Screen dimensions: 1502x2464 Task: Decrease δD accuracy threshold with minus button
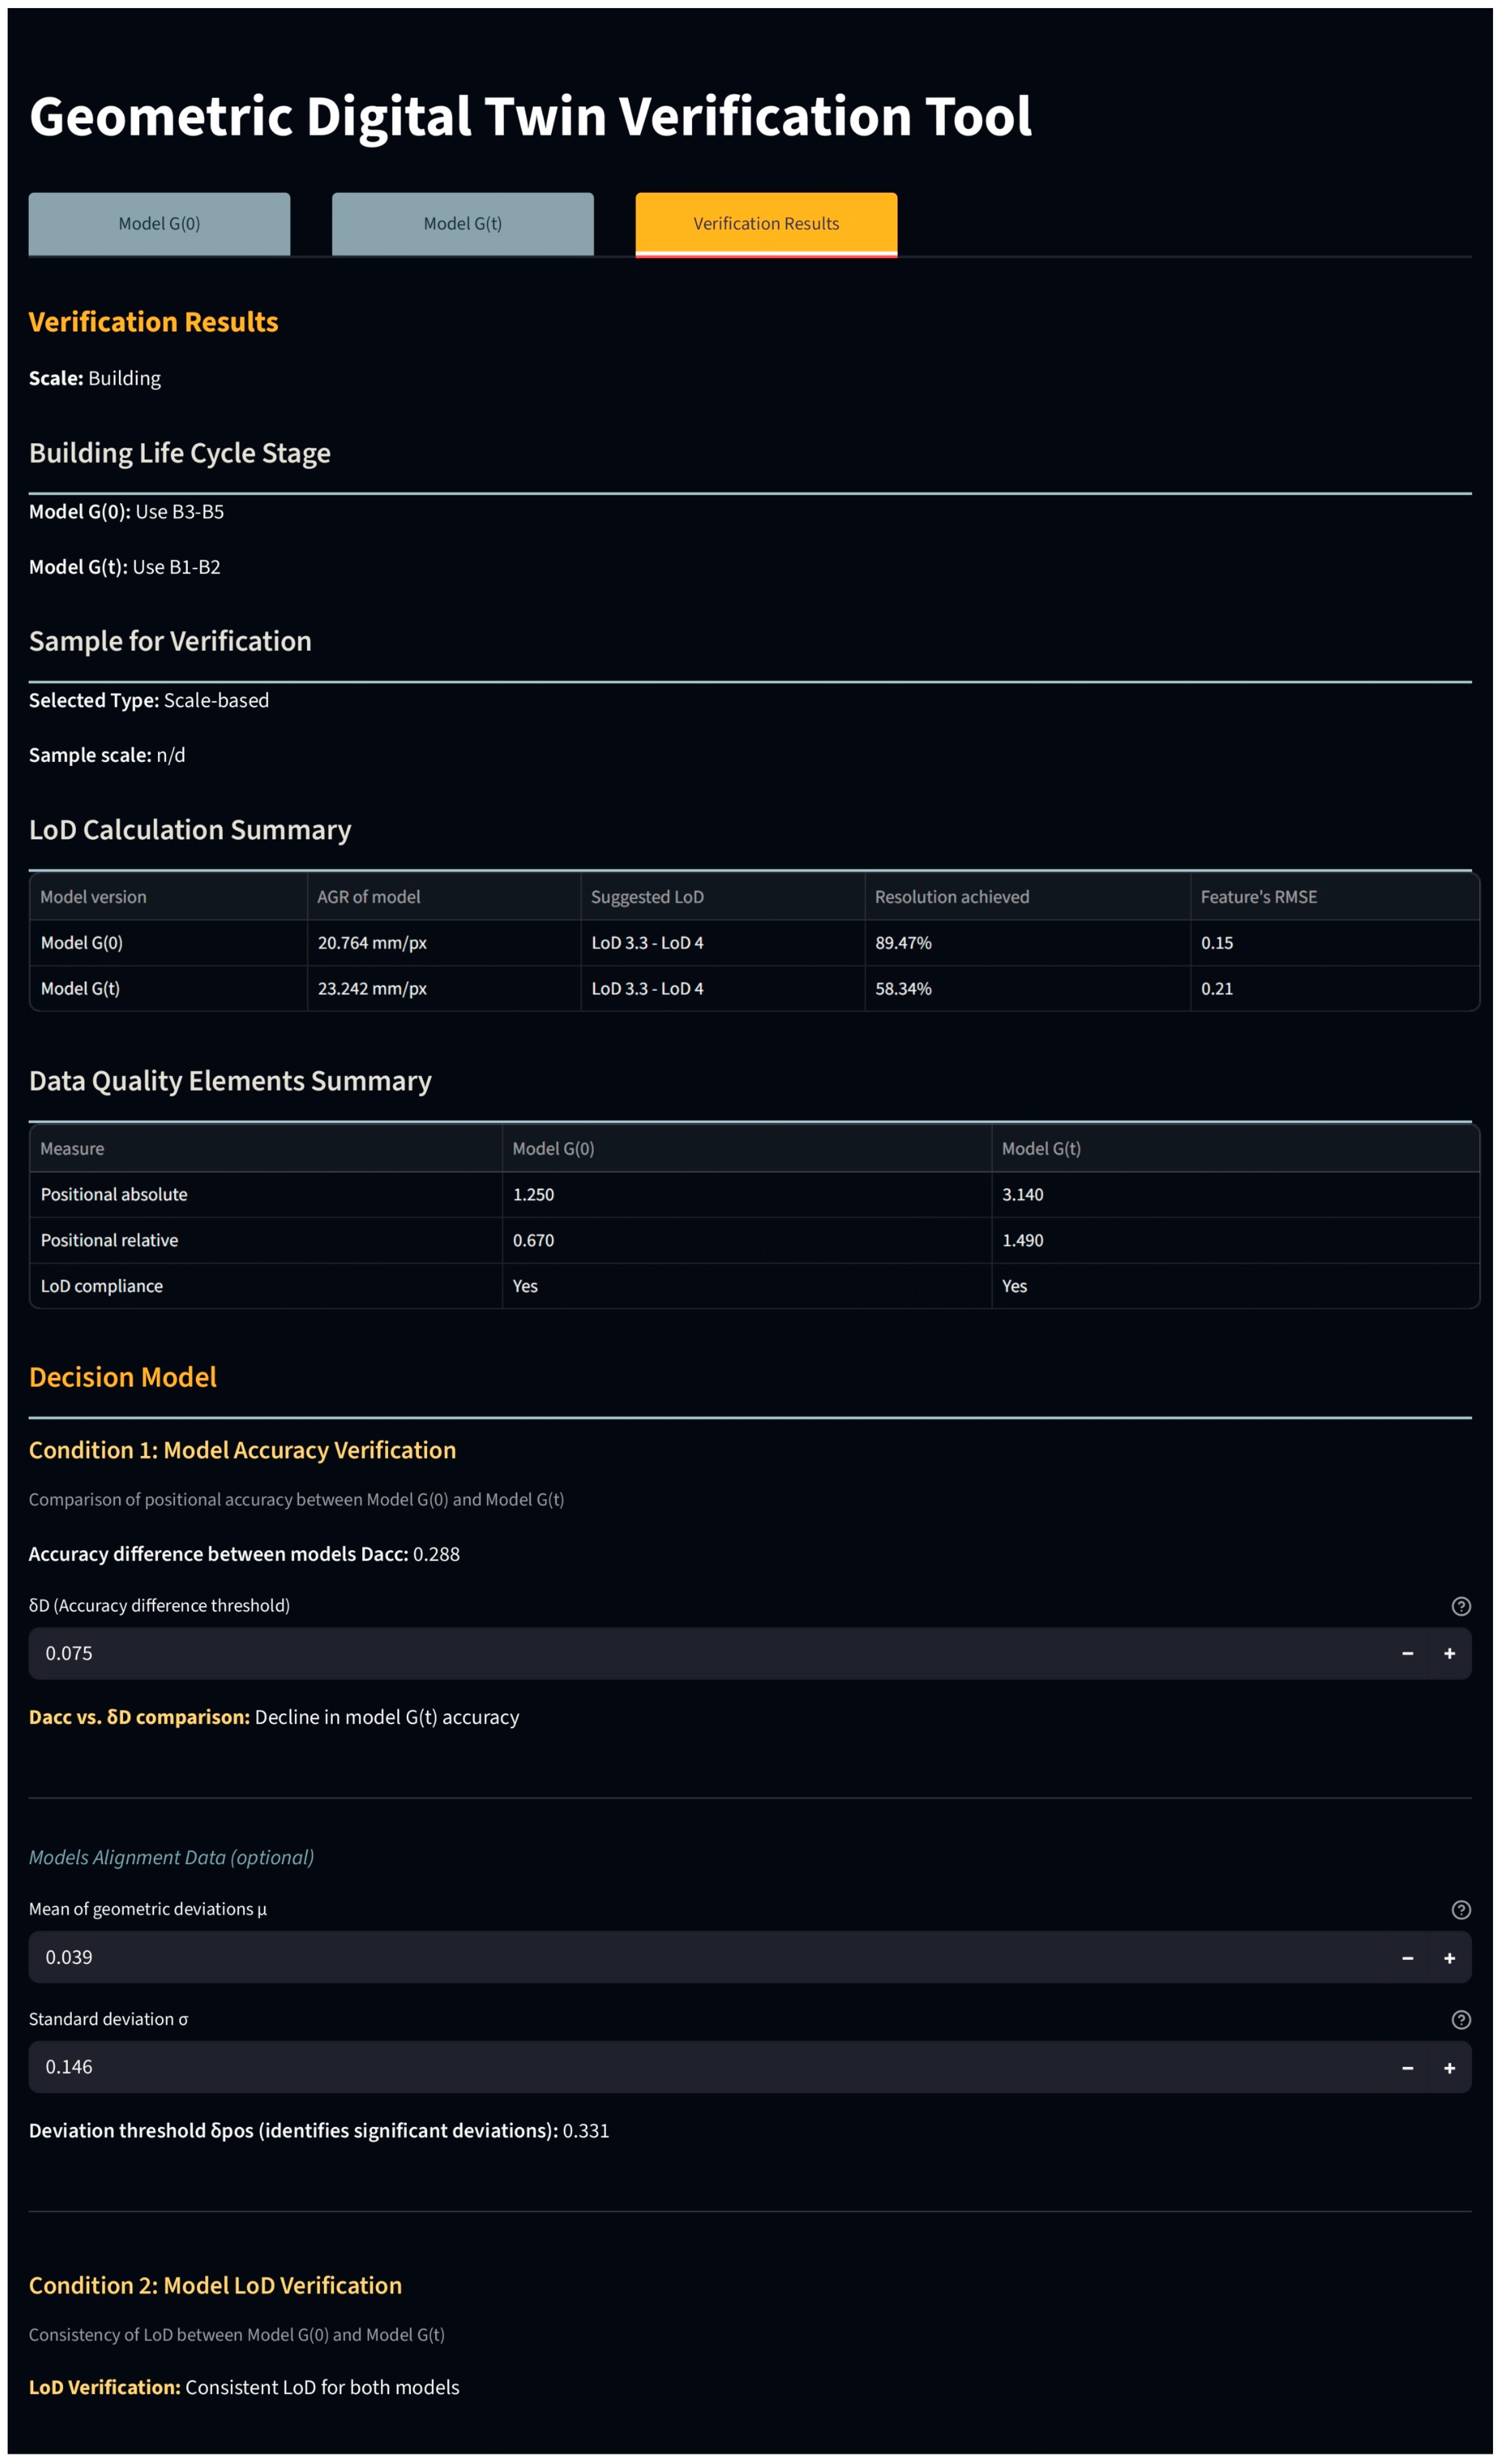[x=1407, y=1654]
